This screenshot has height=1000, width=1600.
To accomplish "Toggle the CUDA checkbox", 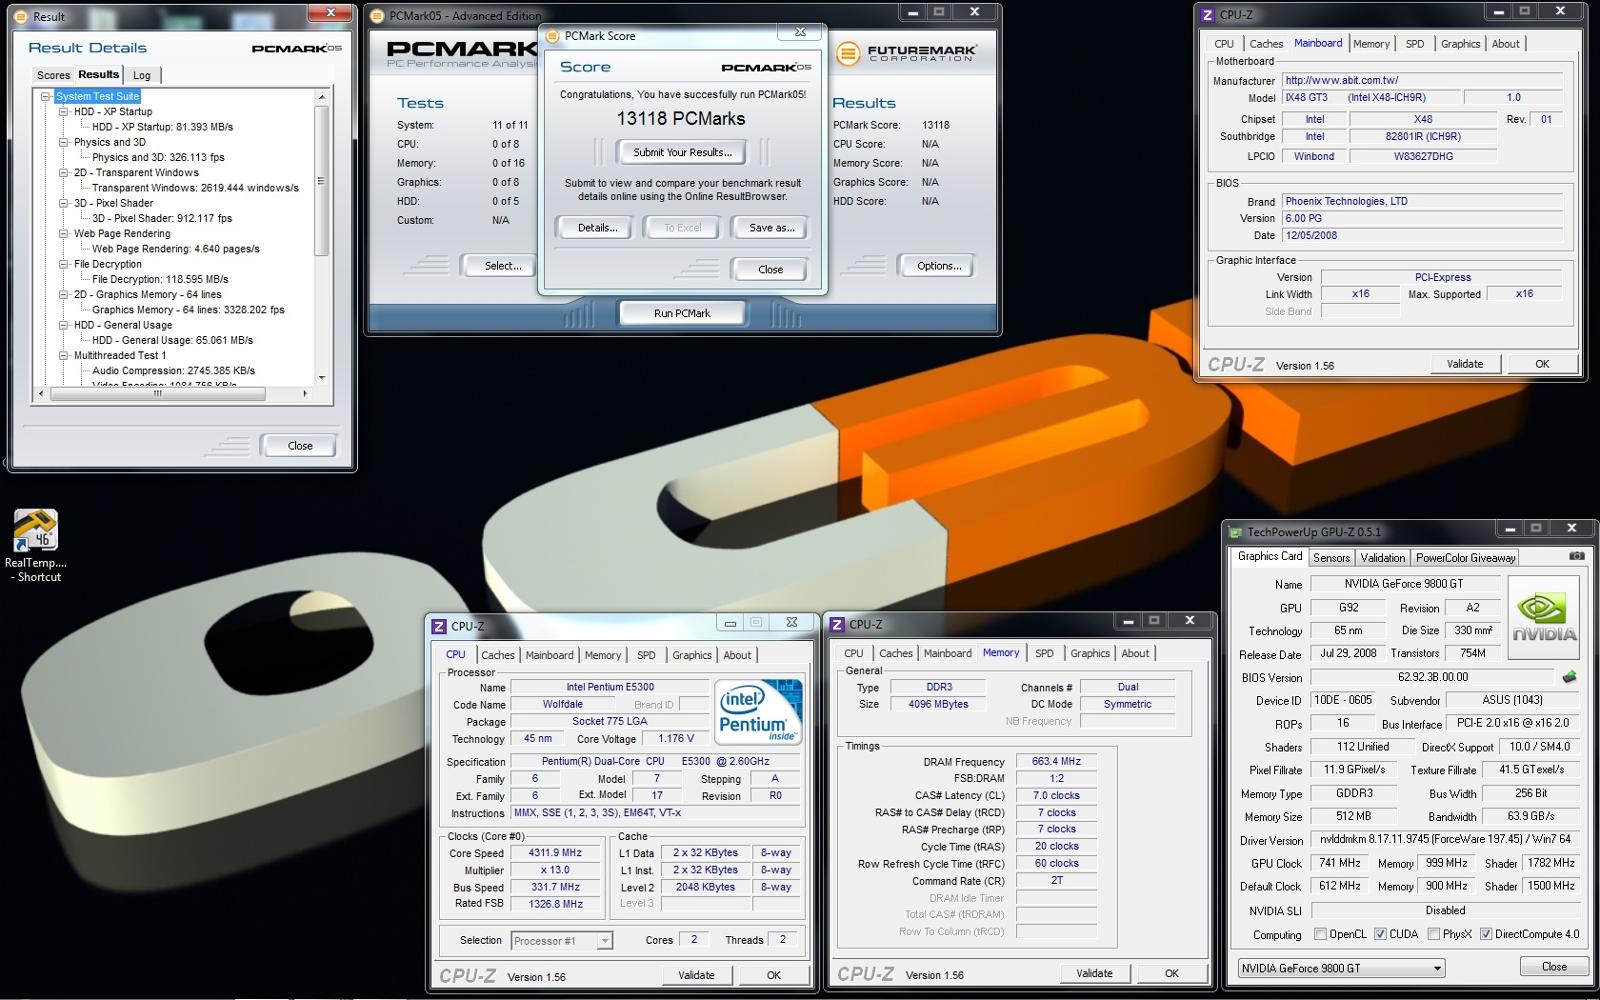I will click(x=1380, y=934).
